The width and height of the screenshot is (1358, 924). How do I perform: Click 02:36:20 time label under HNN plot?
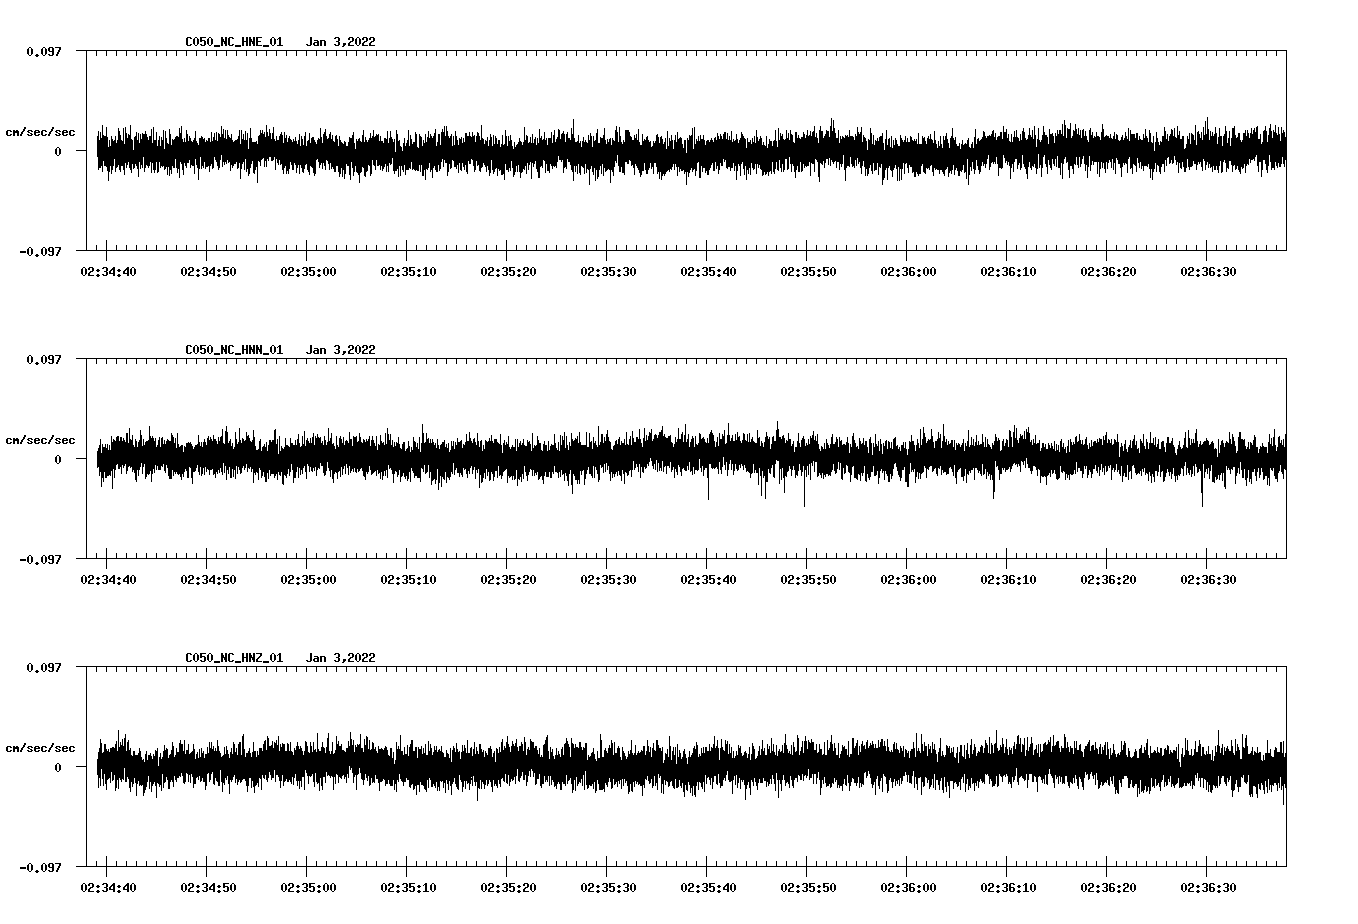1108,580
